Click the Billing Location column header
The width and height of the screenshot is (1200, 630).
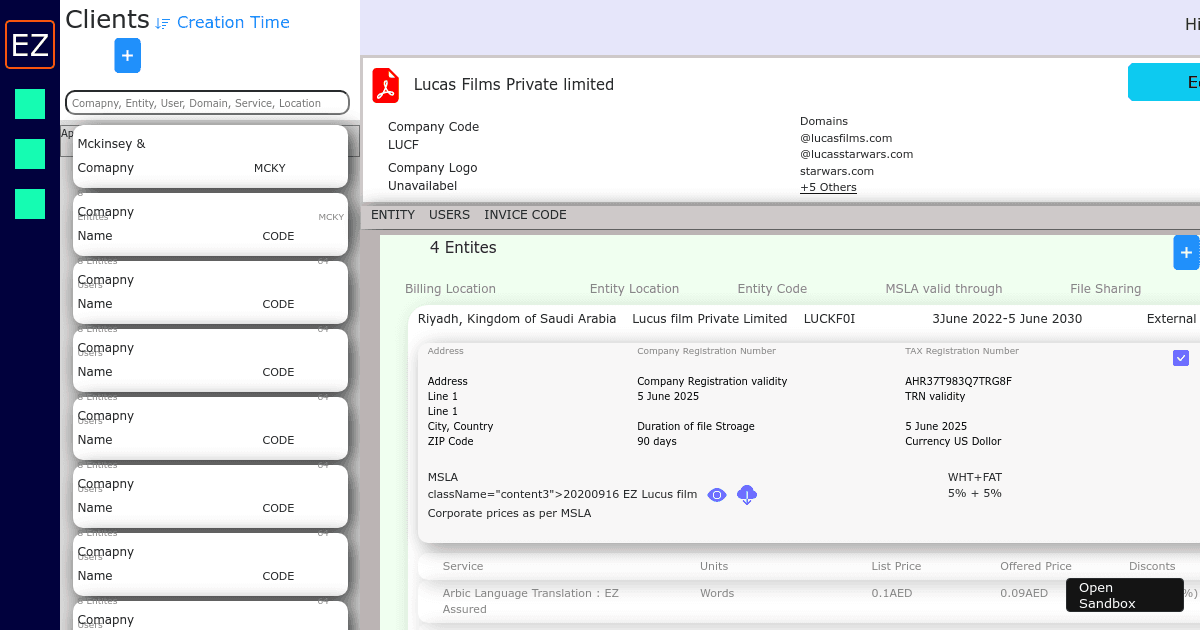click(x=450, y=289)
